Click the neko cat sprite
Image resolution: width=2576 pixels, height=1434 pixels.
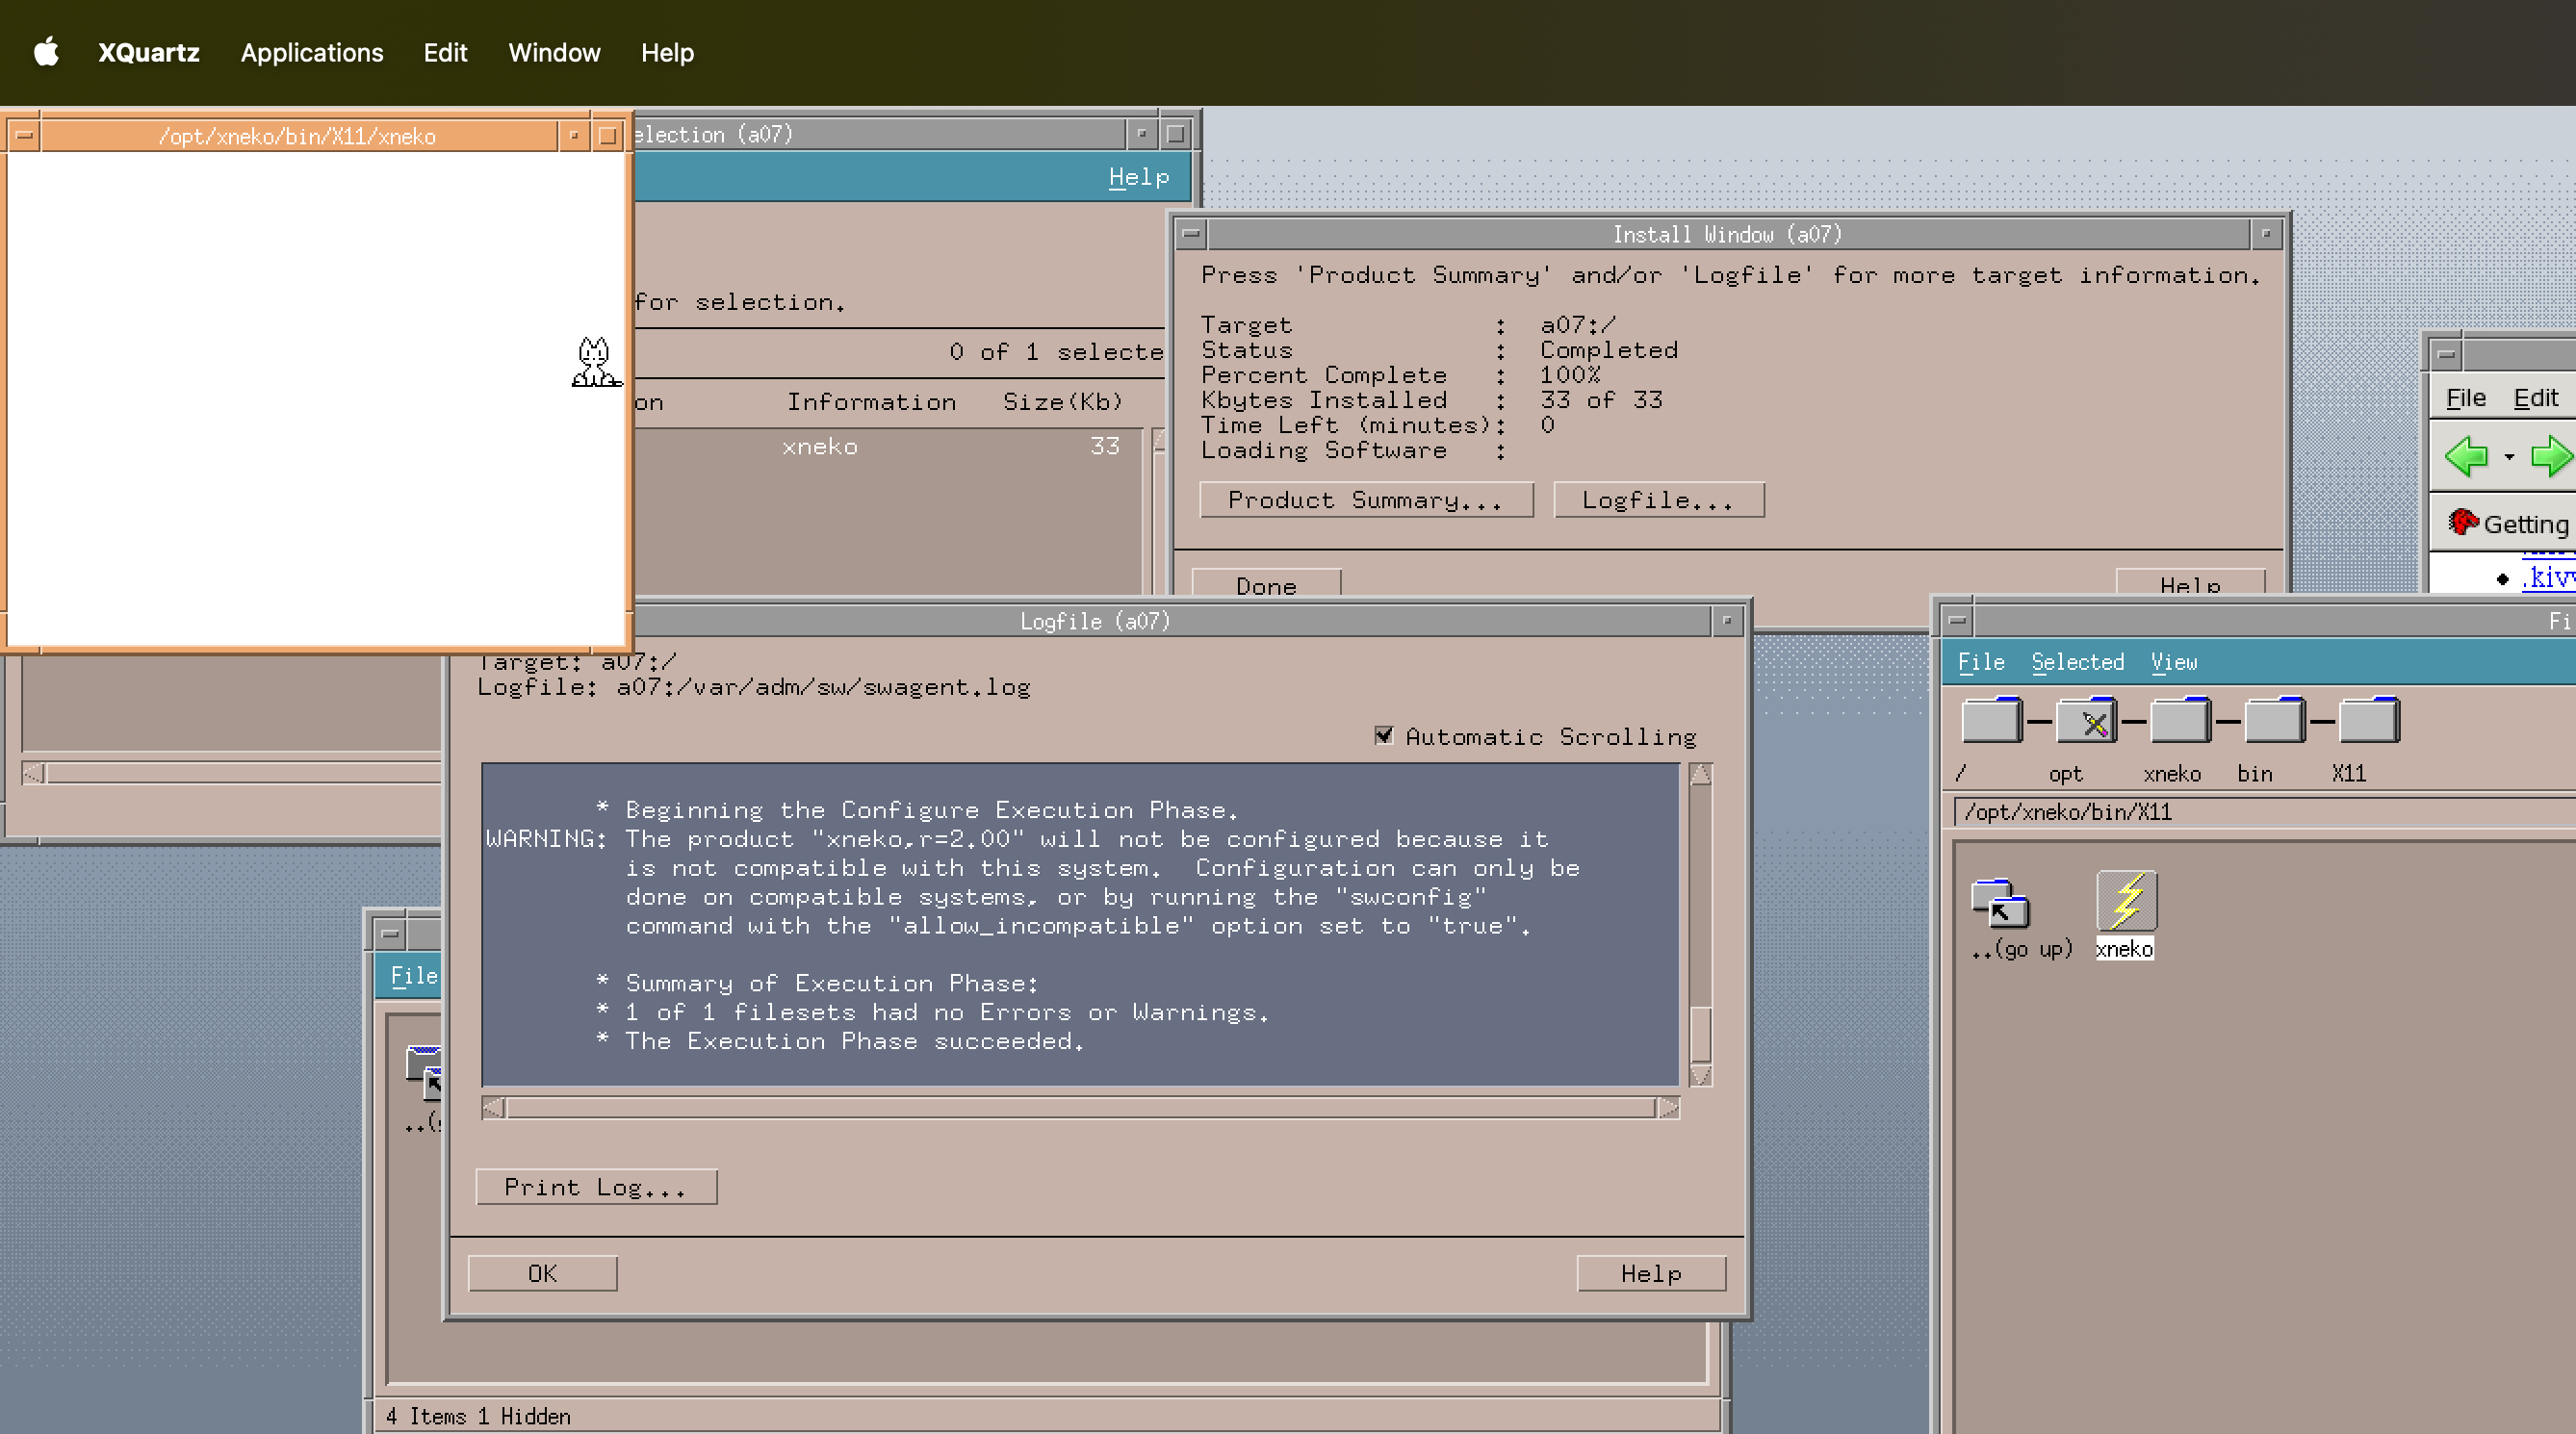pos(595,362)
